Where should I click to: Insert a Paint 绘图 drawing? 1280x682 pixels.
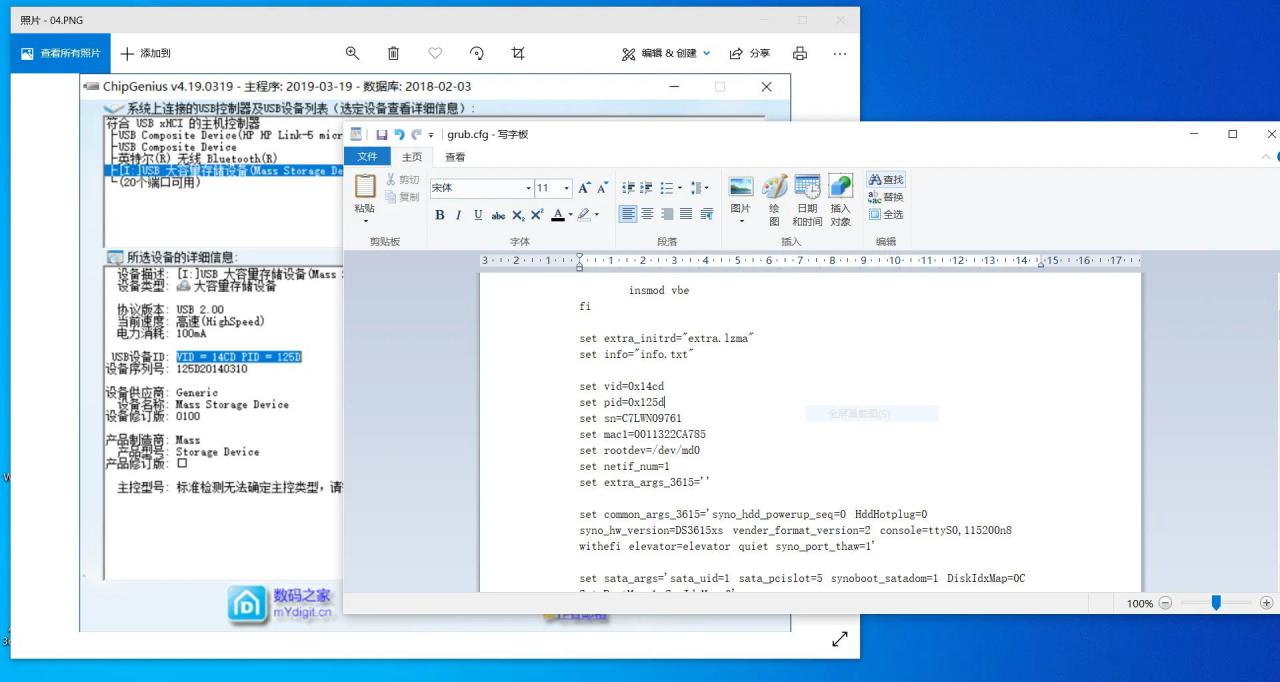pos(774,199)
